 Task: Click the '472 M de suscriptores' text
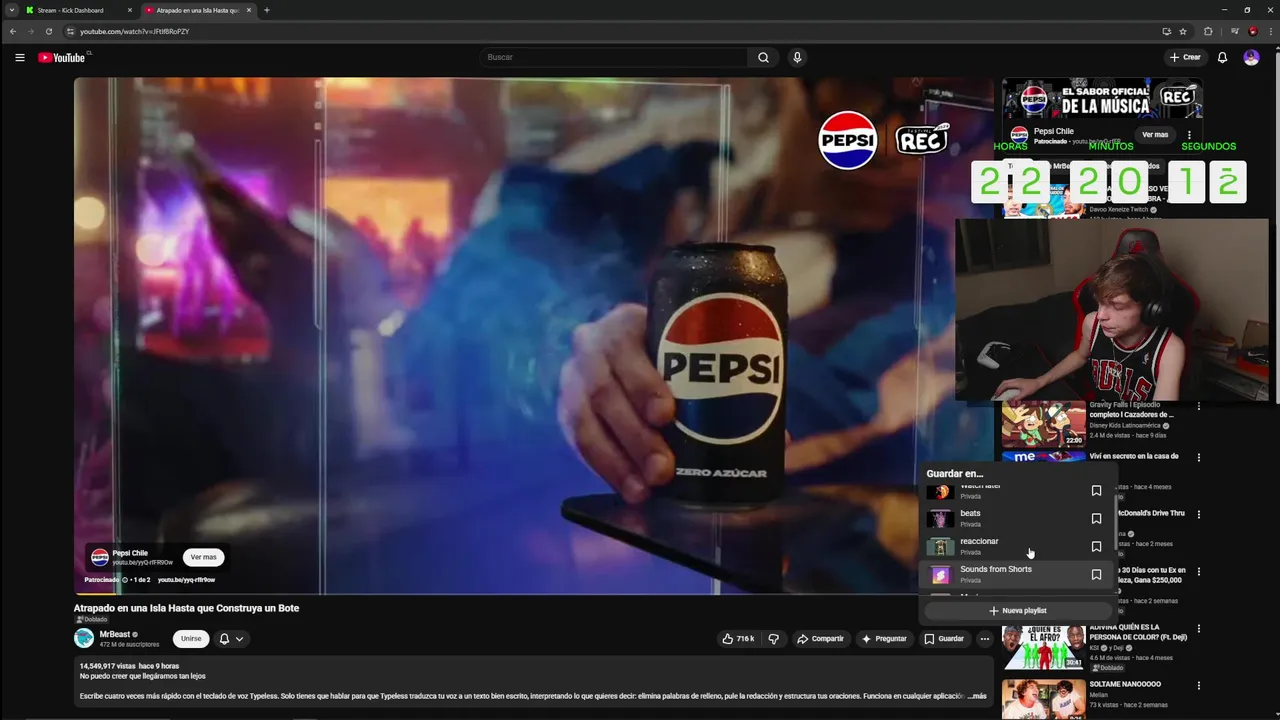(129, 645)
